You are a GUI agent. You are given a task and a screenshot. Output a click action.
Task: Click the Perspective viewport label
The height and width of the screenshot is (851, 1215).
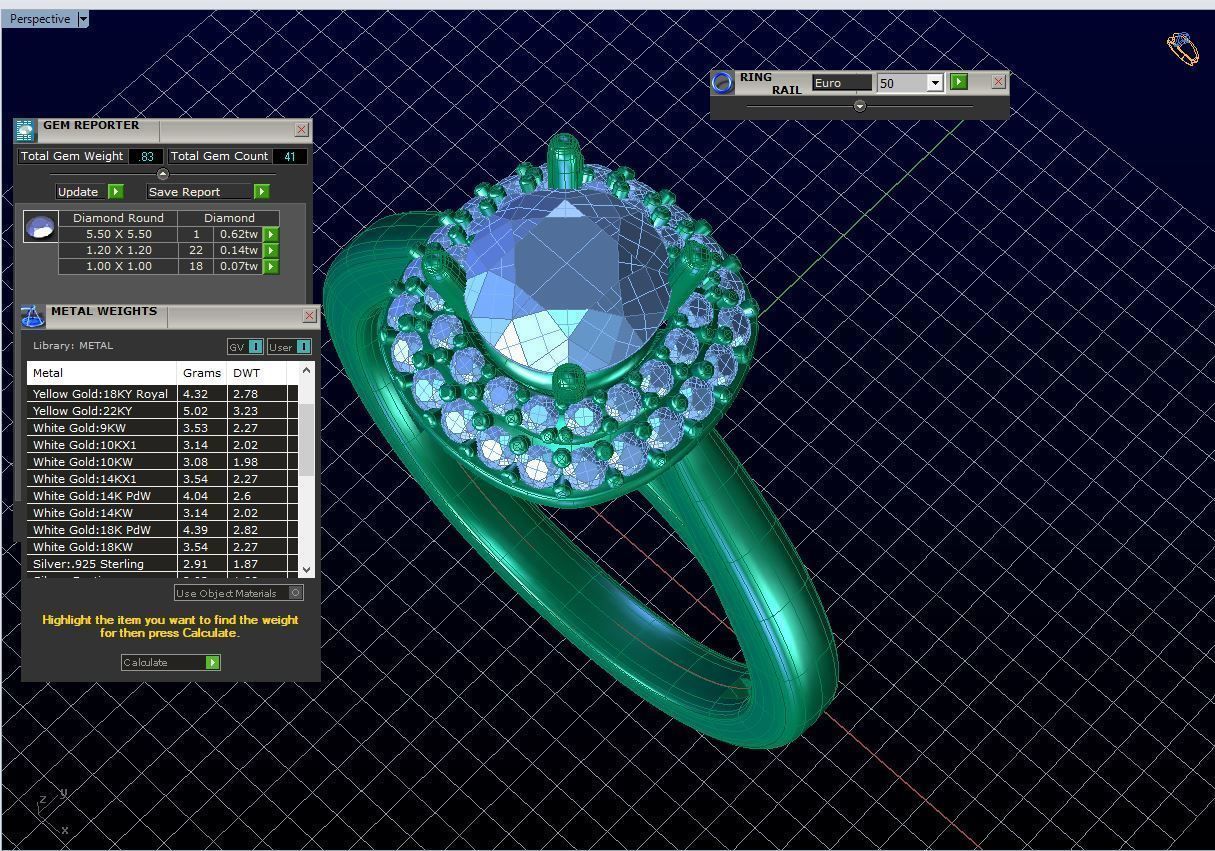point(40,19)
